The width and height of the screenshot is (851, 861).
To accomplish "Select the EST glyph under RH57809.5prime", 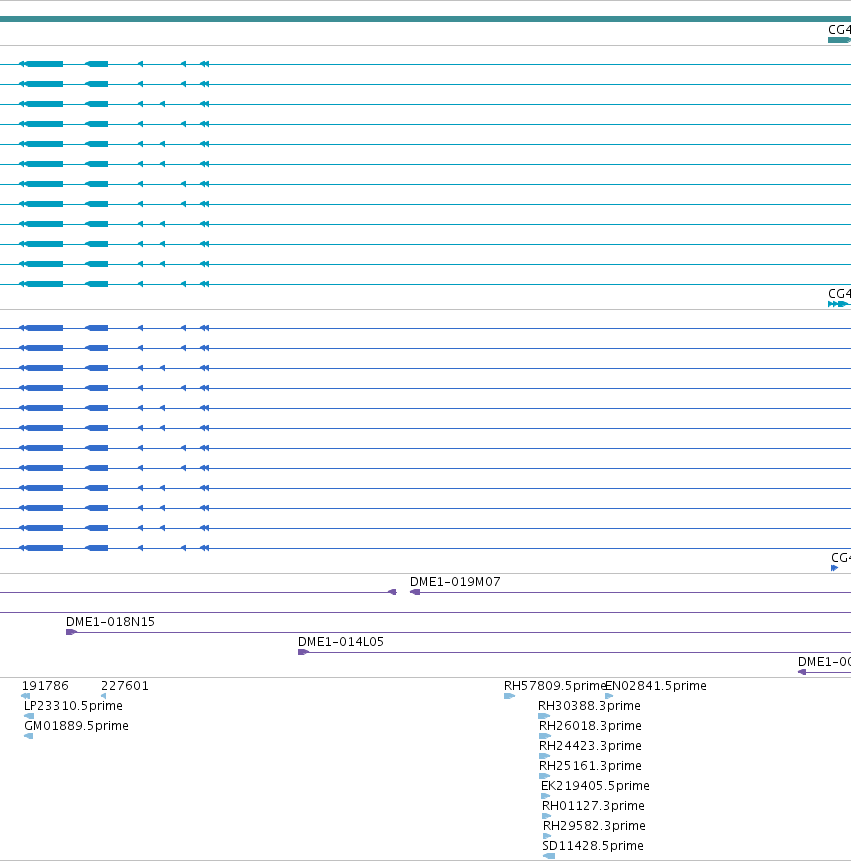I will coord(510,696).
